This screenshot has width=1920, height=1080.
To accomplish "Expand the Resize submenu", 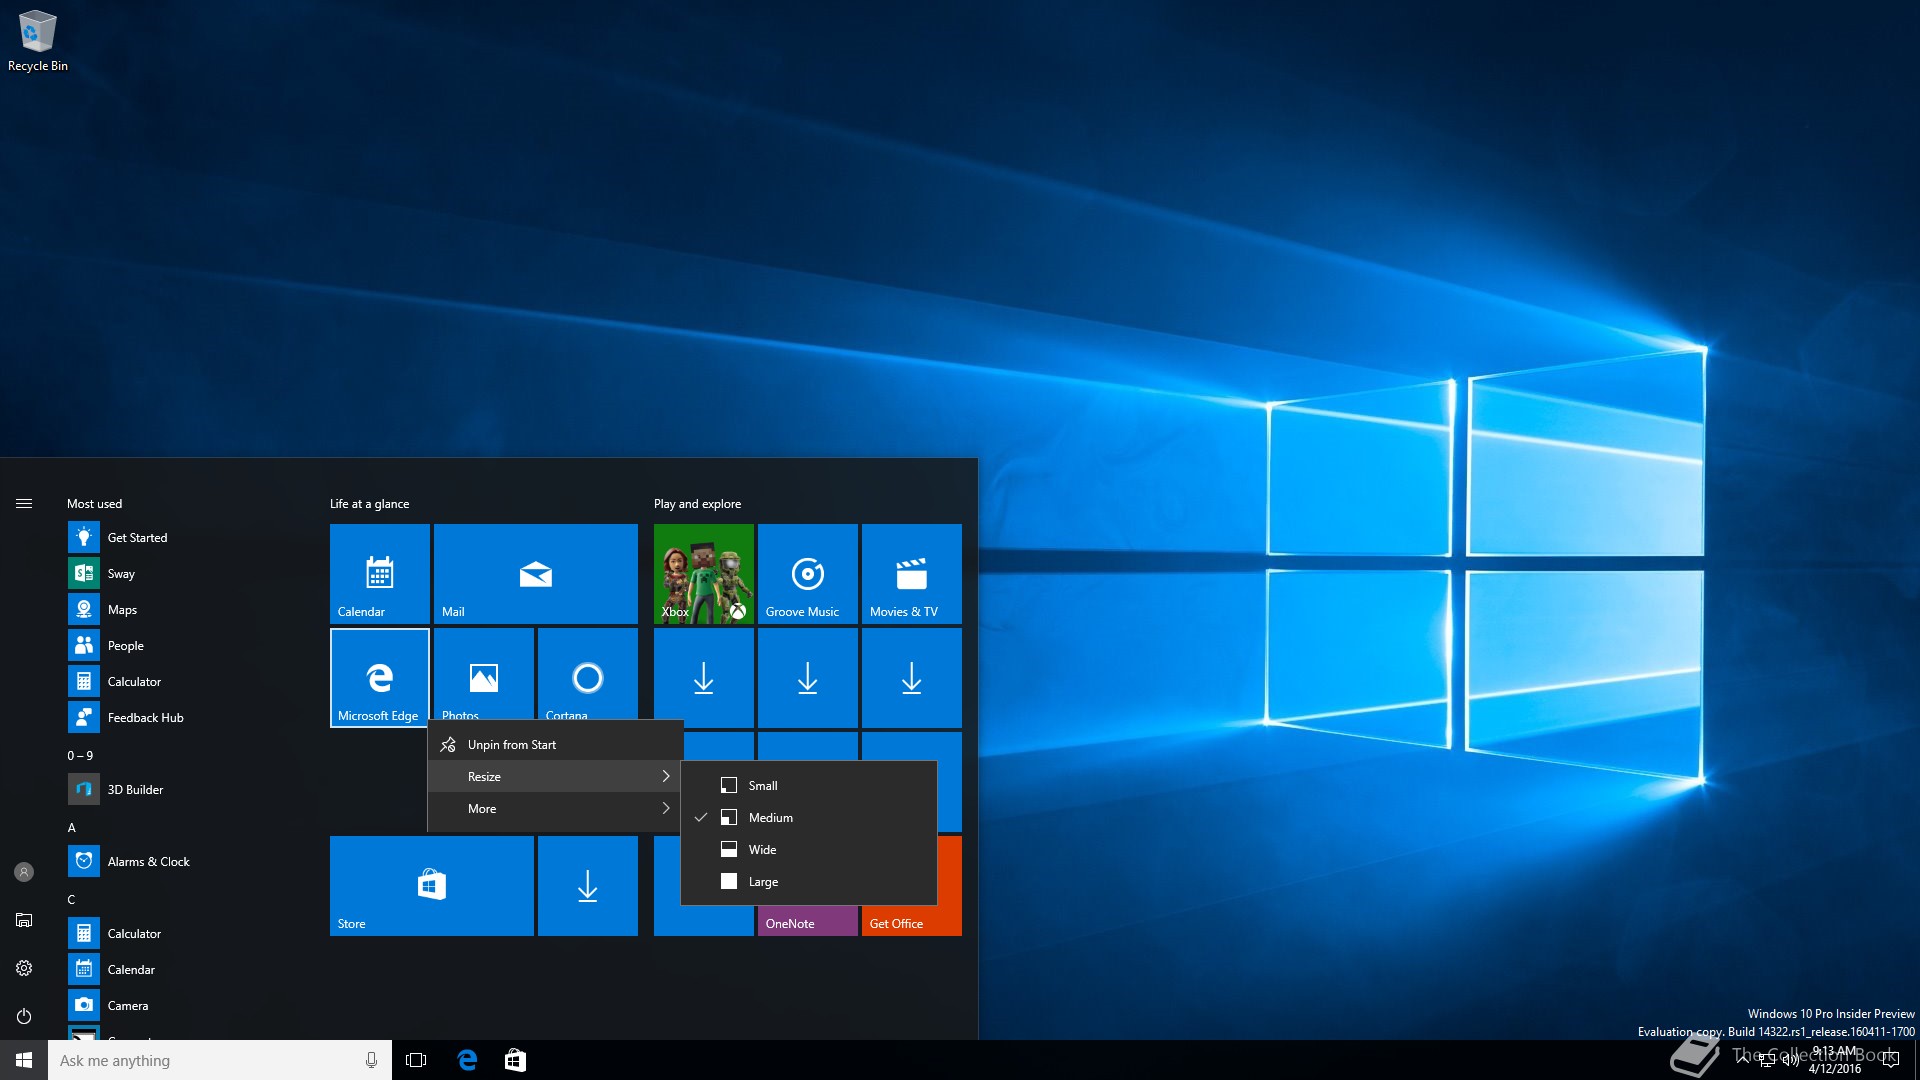I will point(556,777).
